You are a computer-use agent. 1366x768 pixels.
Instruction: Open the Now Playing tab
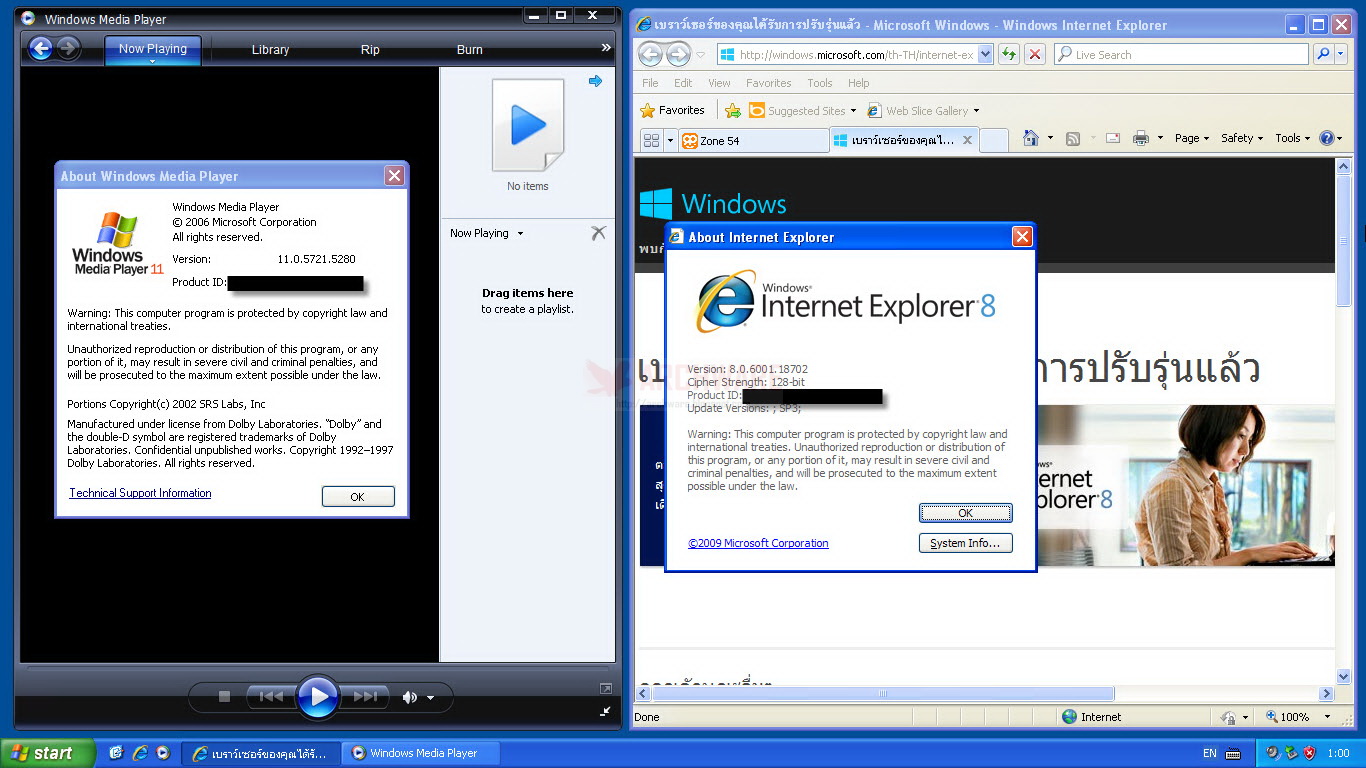[153, 50]
